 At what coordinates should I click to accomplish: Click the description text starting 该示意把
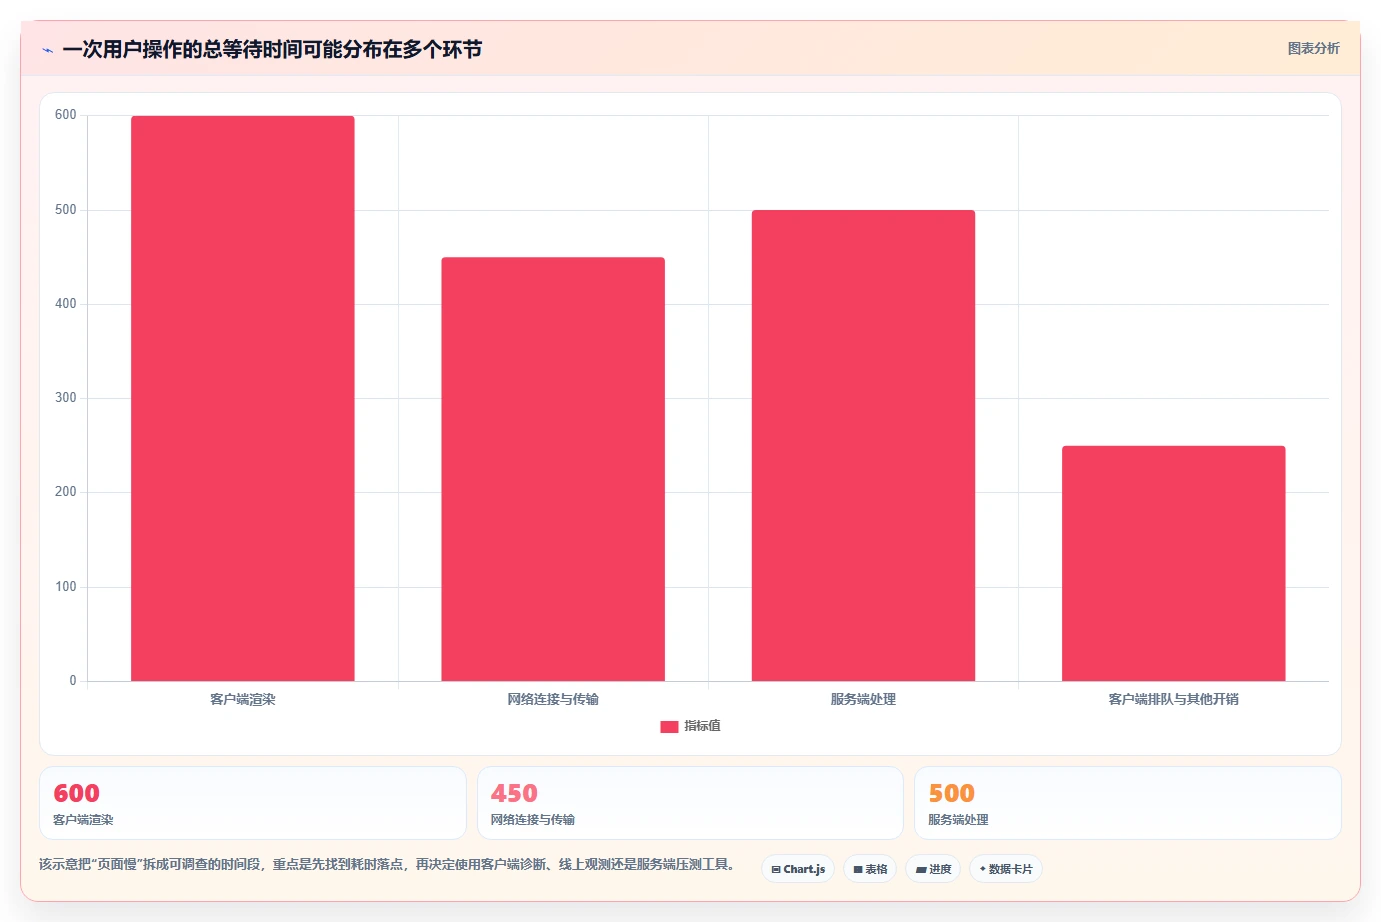pyautogui.click(x=388, y=864)
